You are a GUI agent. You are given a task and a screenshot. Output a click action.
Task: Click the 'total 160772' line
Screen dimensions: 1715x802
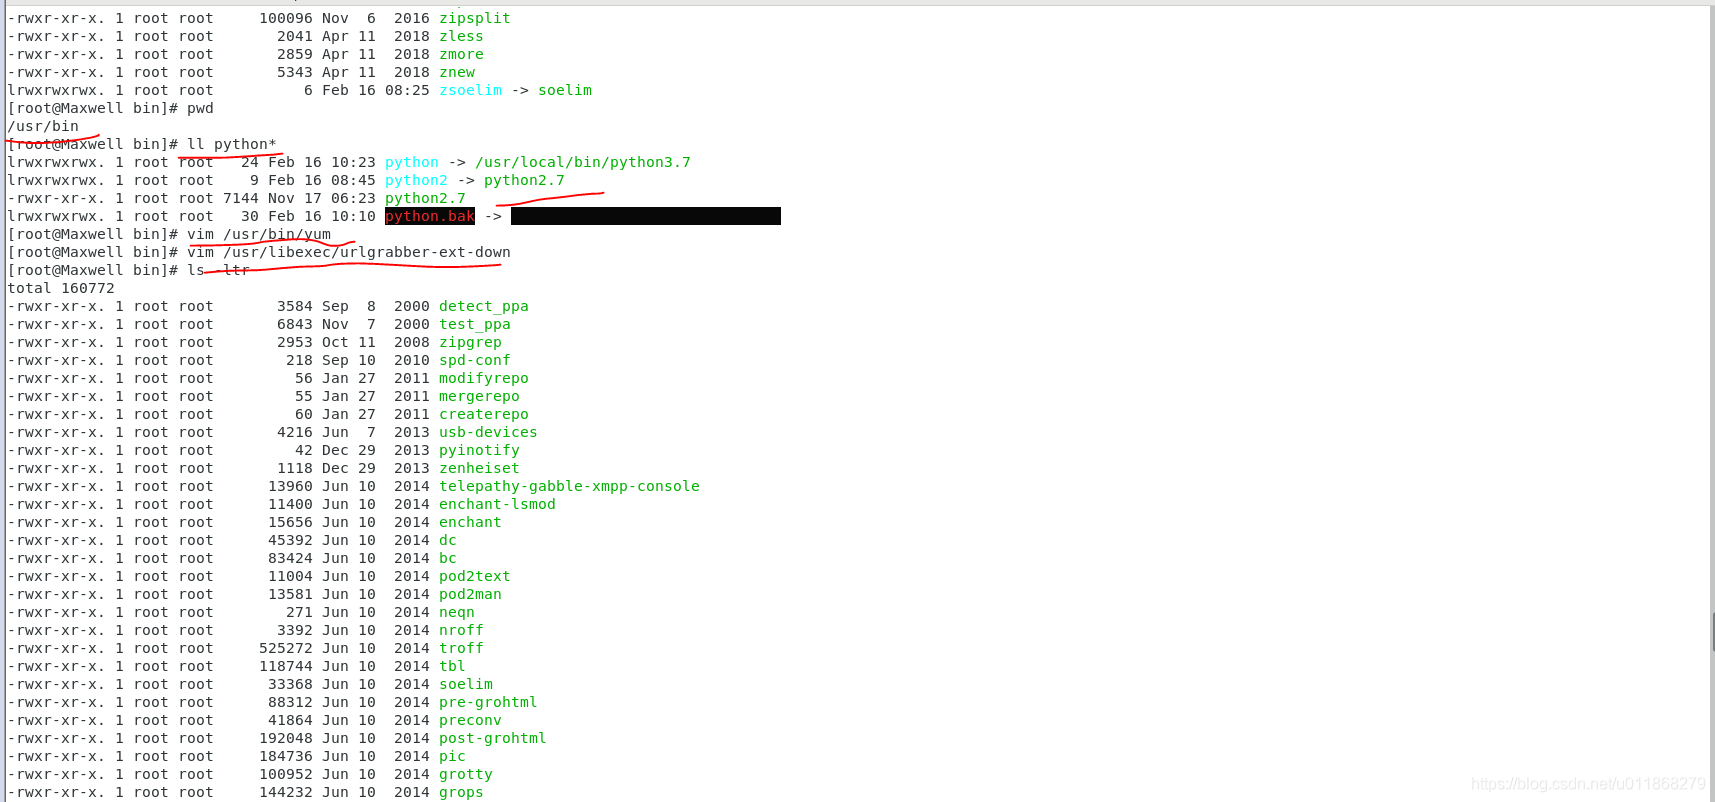click(61, 288)
